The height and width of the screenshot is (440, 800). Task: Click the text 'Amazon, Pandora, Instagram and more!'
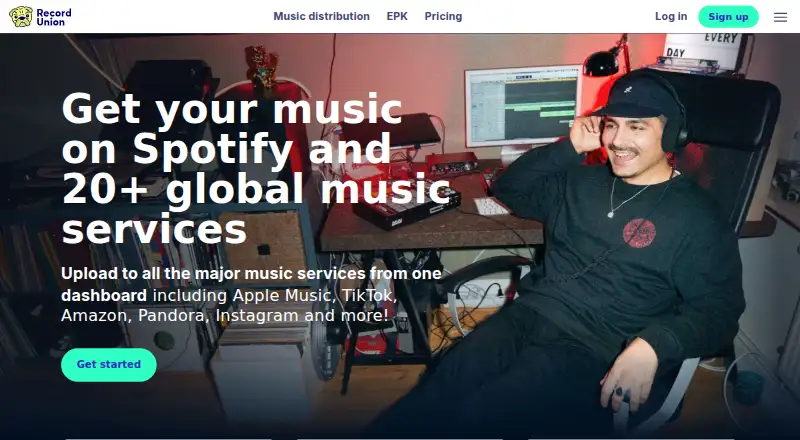224,315
